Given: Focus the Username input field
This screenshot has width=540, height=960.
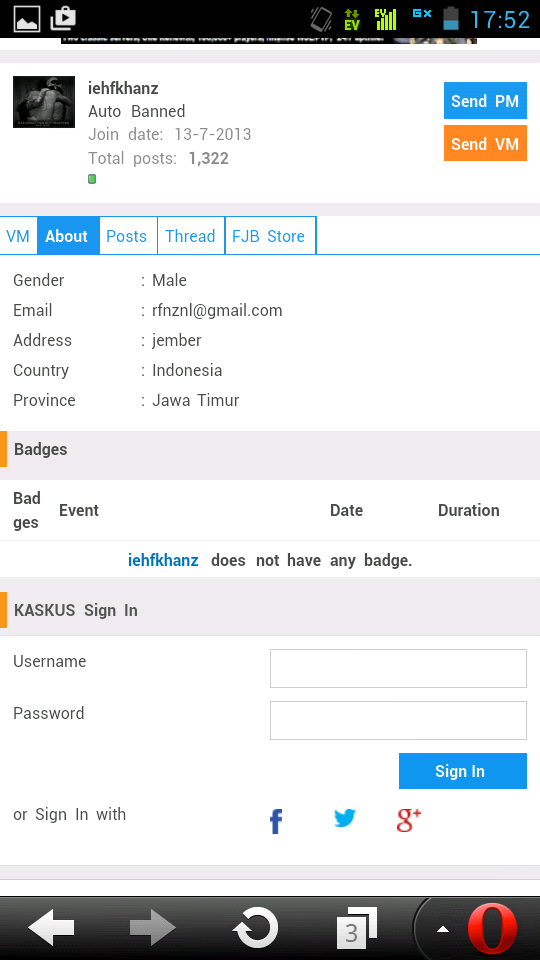Looking at the screenshot, I should pyautogui.click(x=398, y=669).
